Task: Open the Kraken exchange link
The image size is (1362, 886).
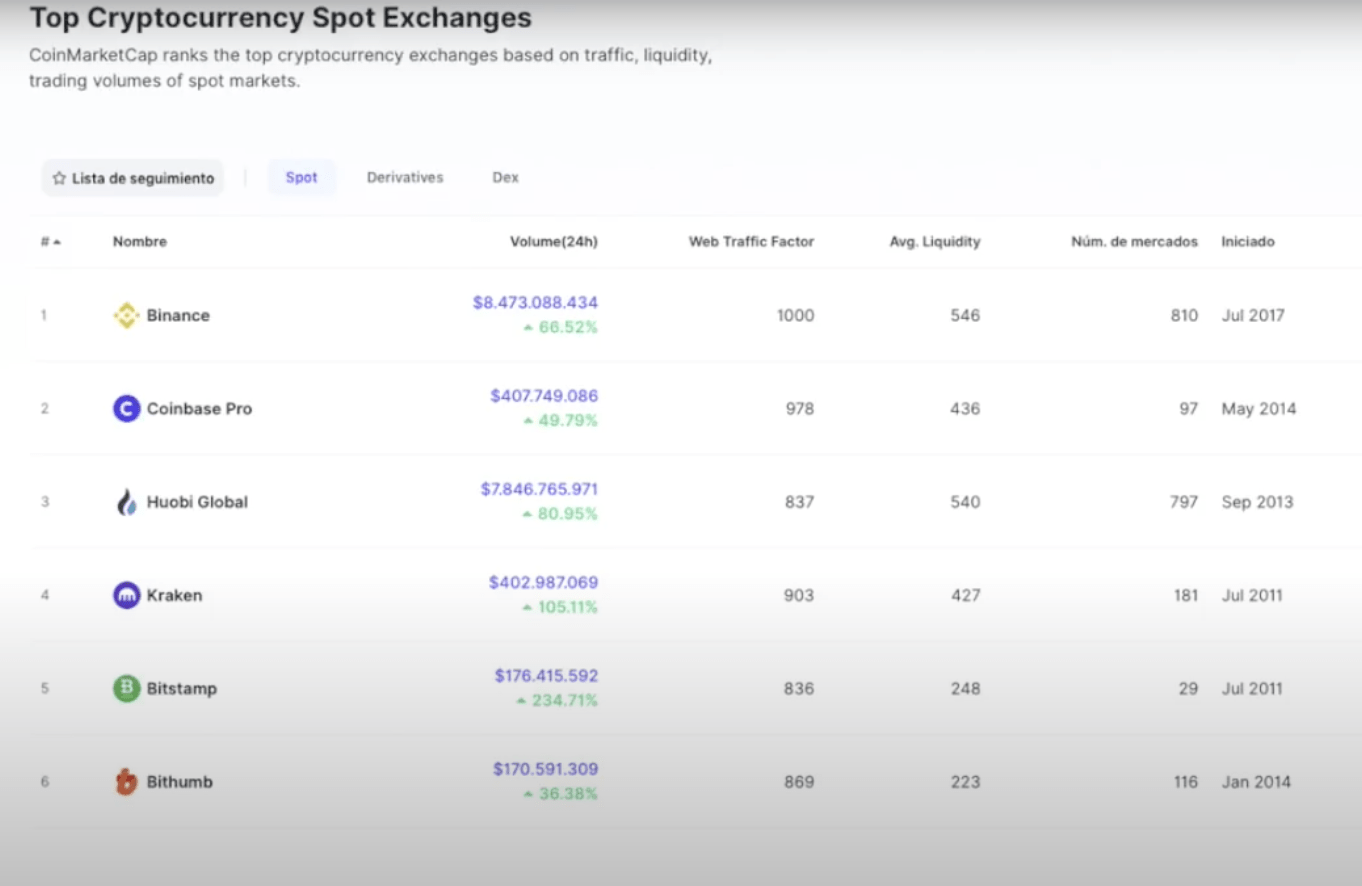Action: tap(174, 595)
